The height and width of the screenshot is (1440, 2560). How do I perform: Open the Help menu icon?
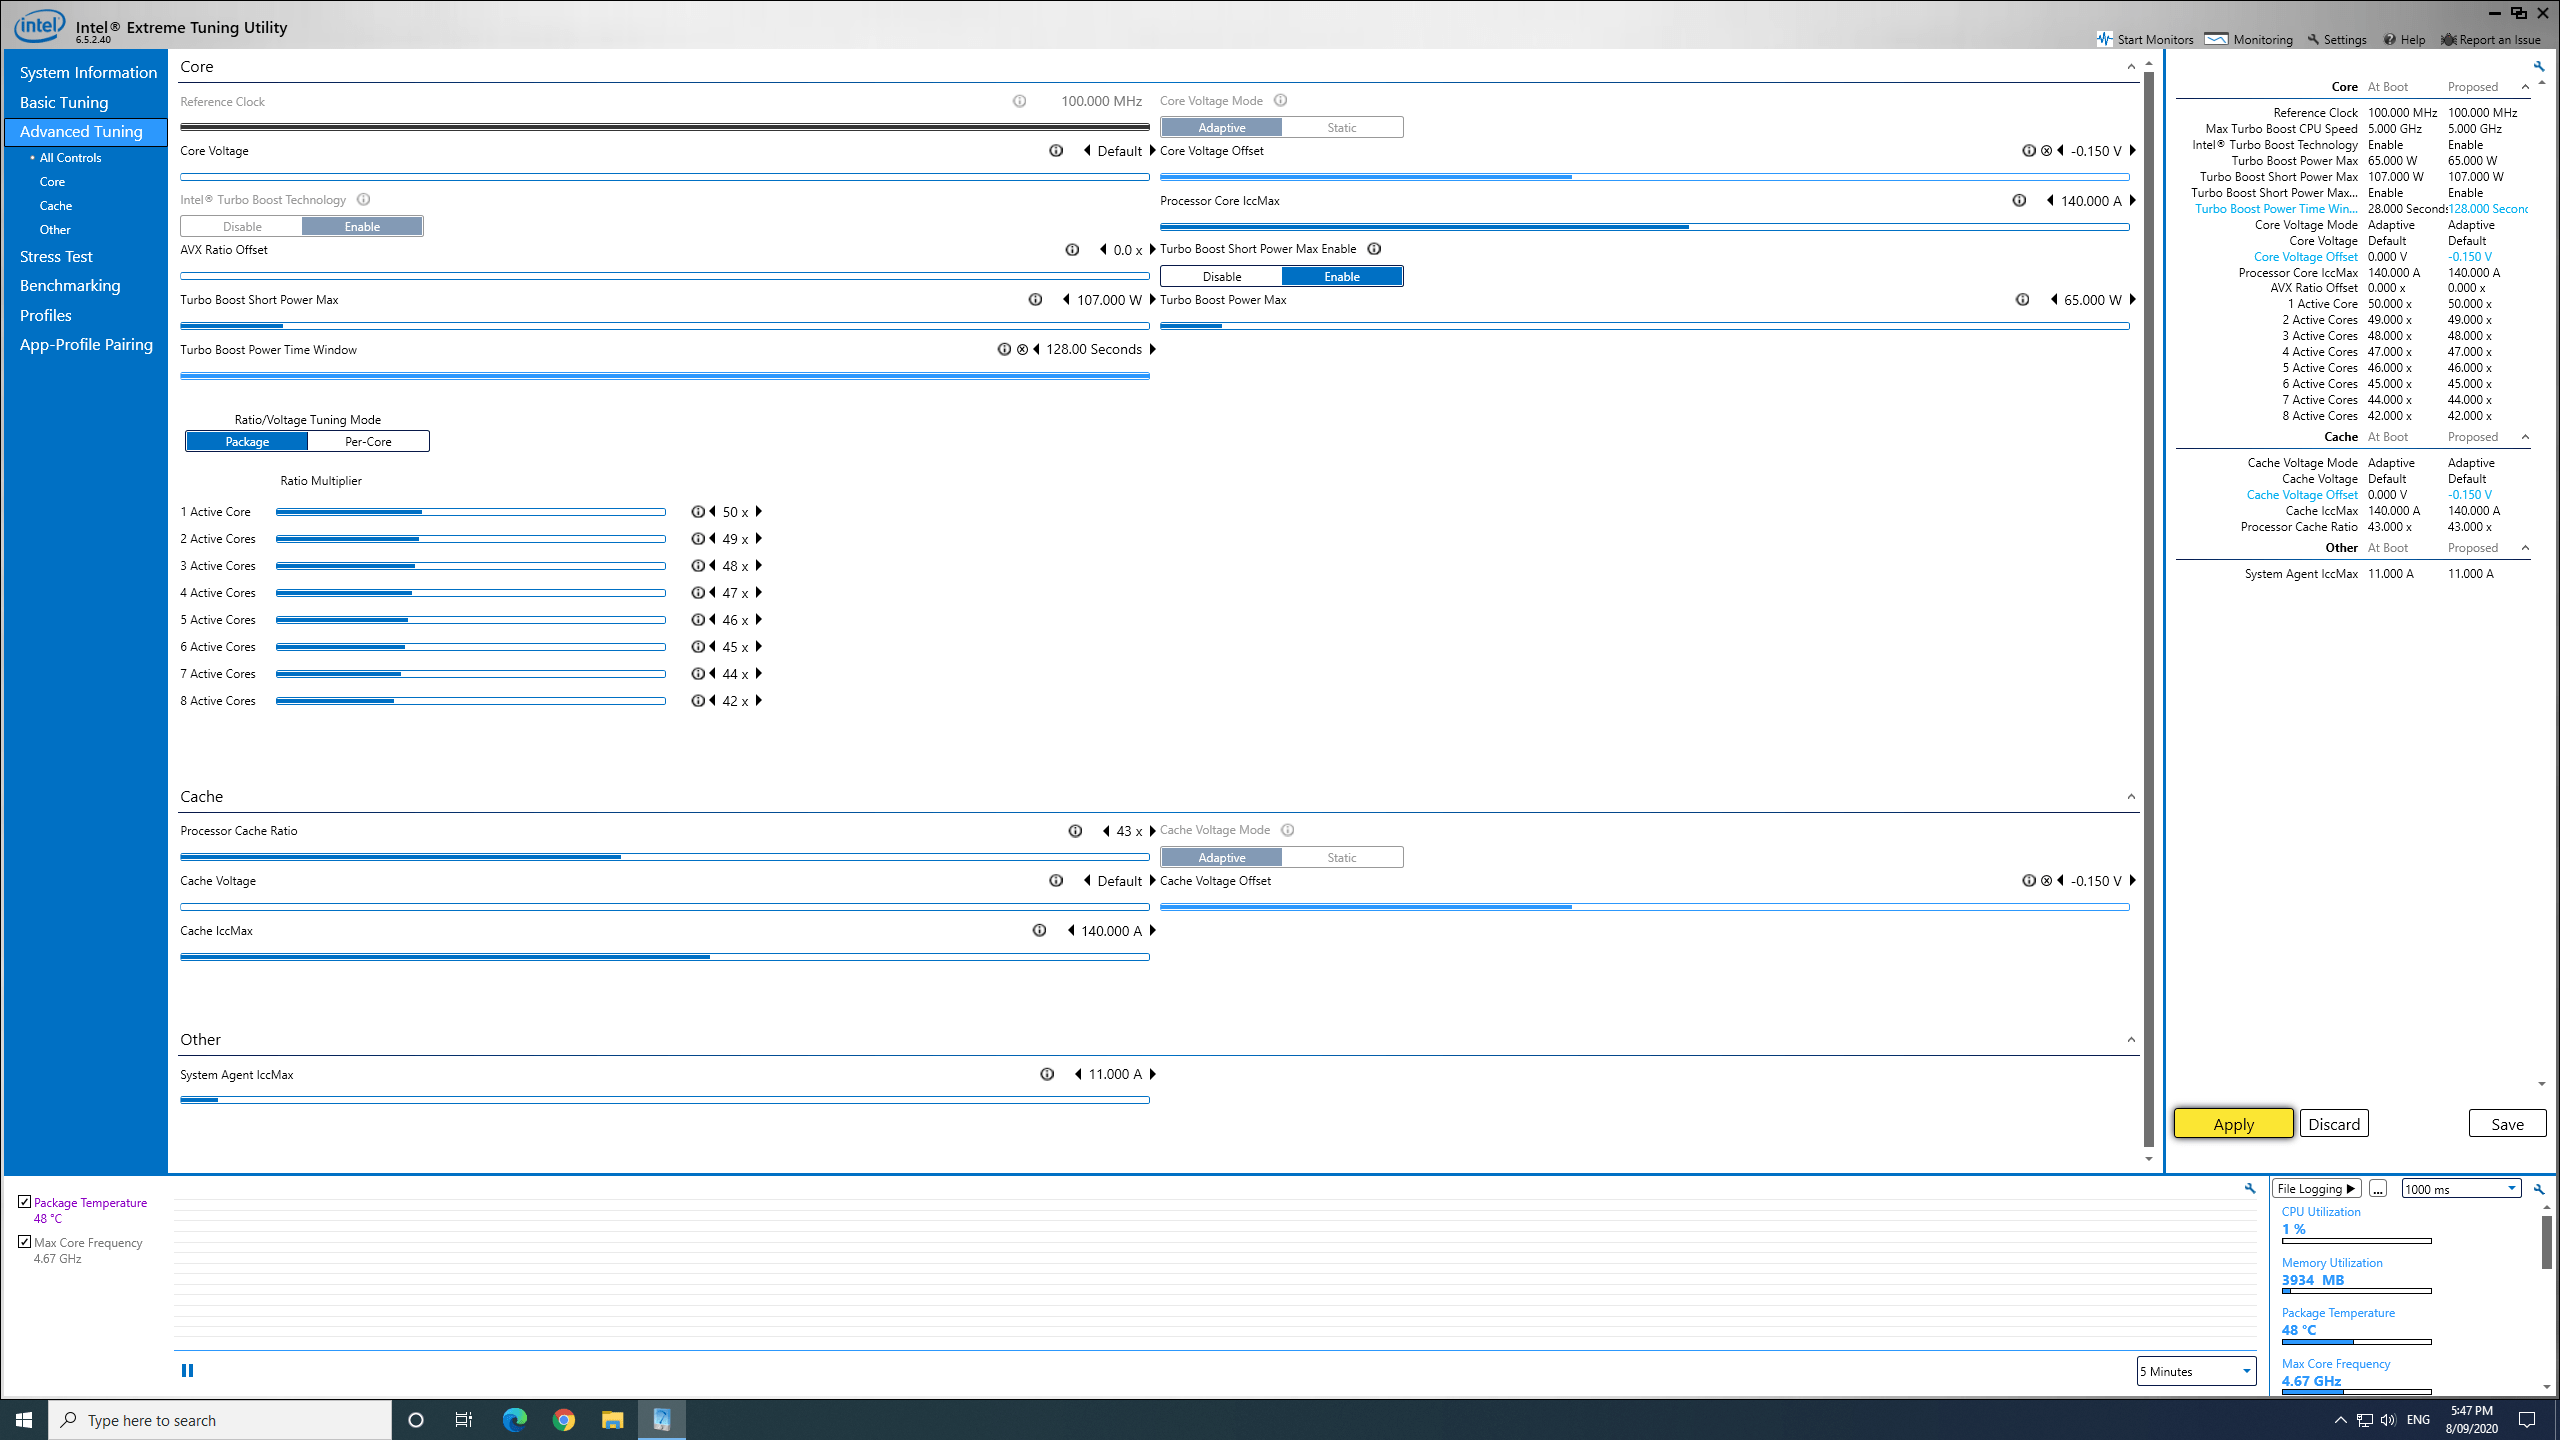point(2389,39)
